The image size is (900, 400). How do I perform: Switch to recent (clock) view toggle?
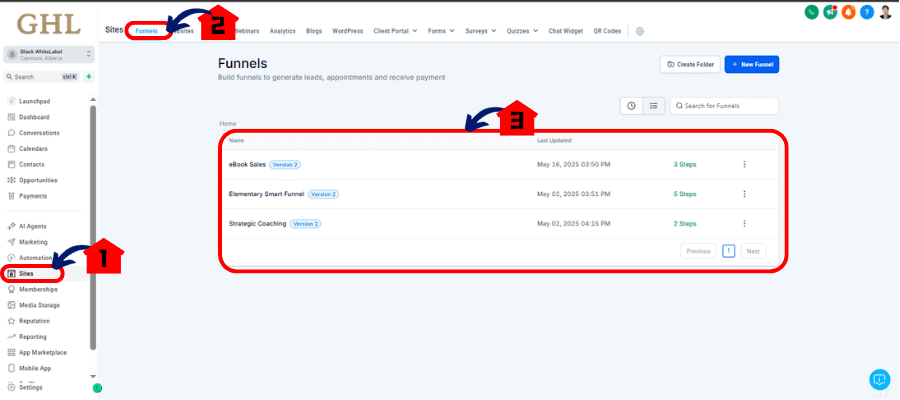(x=631, y=106)
